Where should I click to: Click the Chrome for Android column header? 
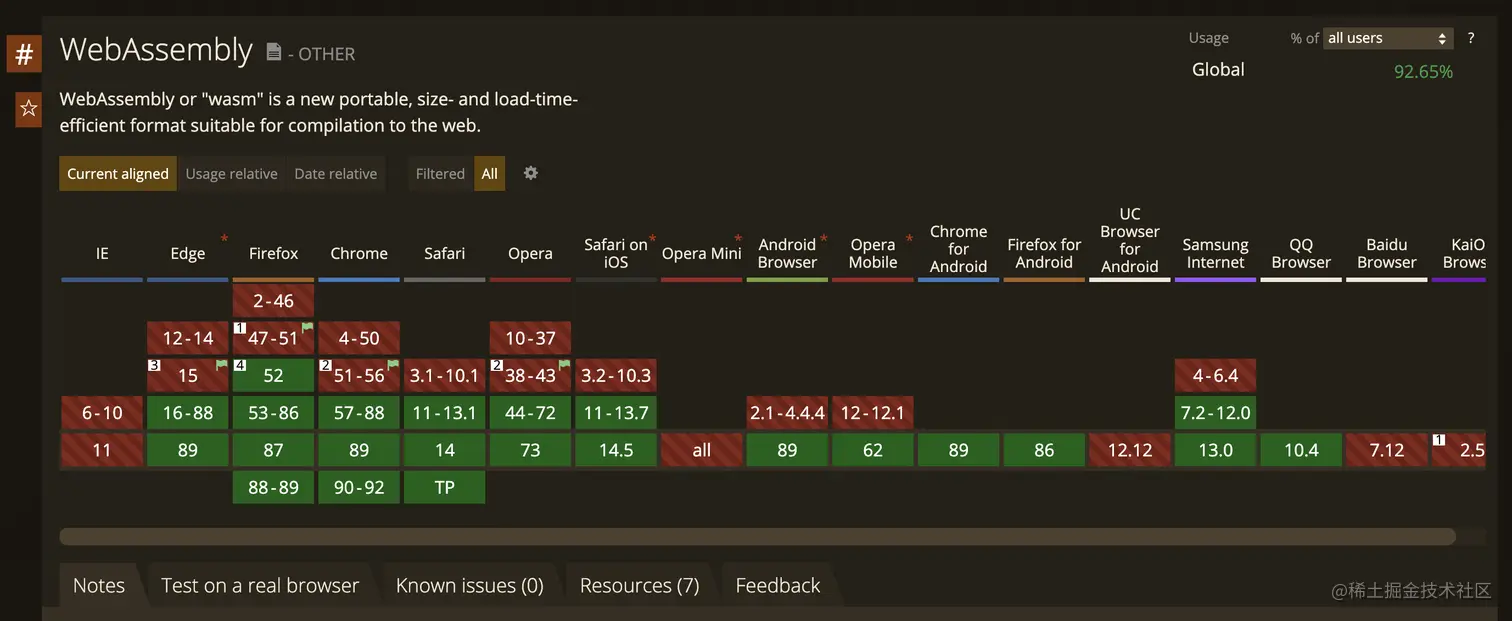tap(958, 249)
